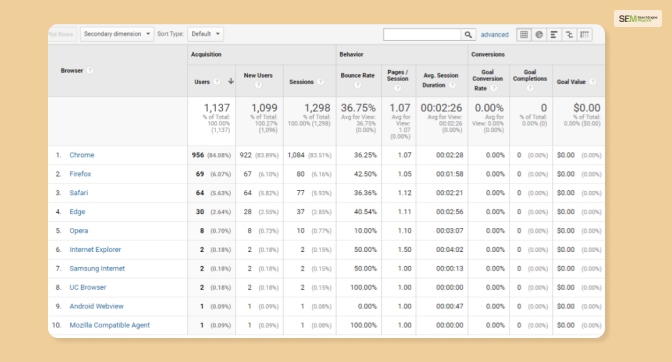Sort by the Goal Completions header

(530, 75)
